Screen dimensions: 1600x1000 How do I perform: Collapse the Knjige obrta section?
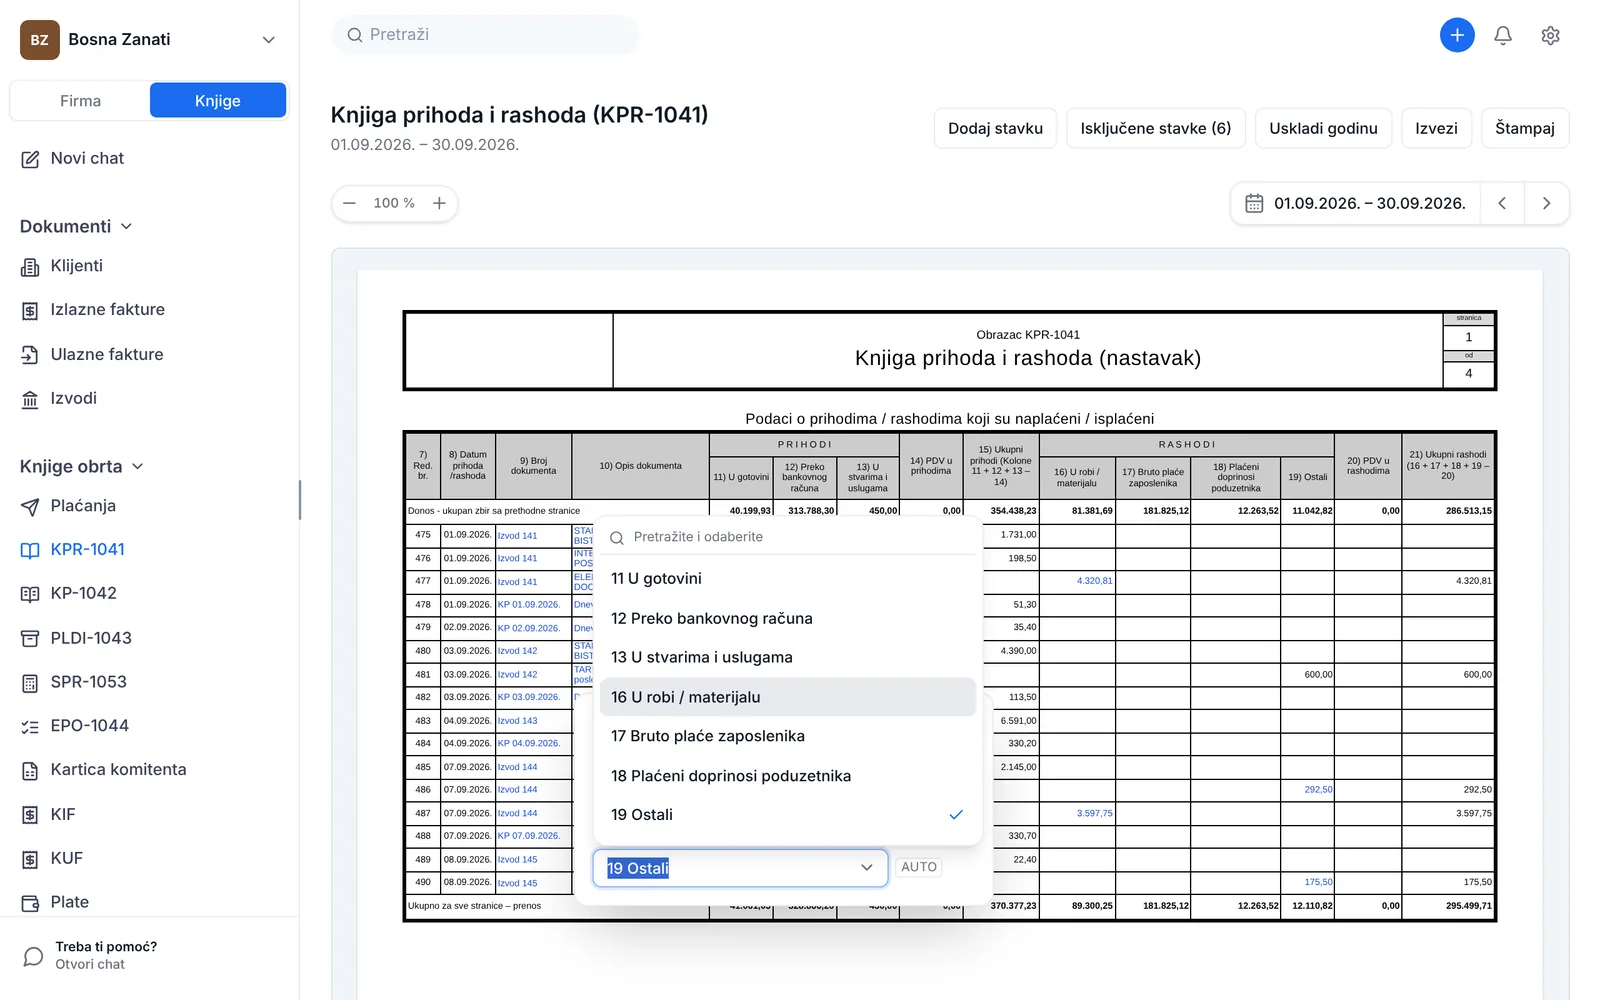click(x=82, y=466)
